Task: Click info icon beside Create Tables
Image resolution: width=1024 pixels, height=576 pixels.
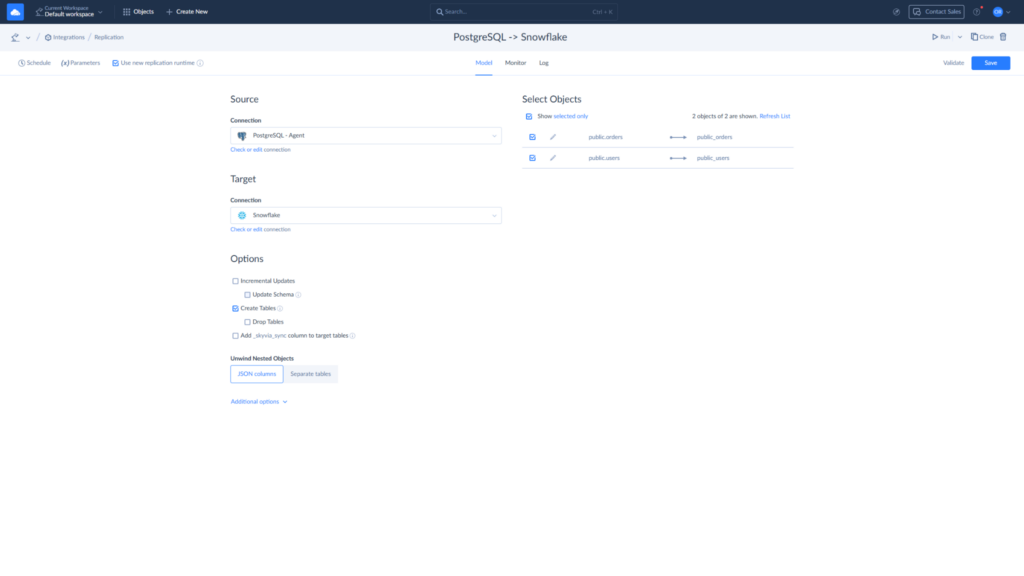Action: coord(280,308)
